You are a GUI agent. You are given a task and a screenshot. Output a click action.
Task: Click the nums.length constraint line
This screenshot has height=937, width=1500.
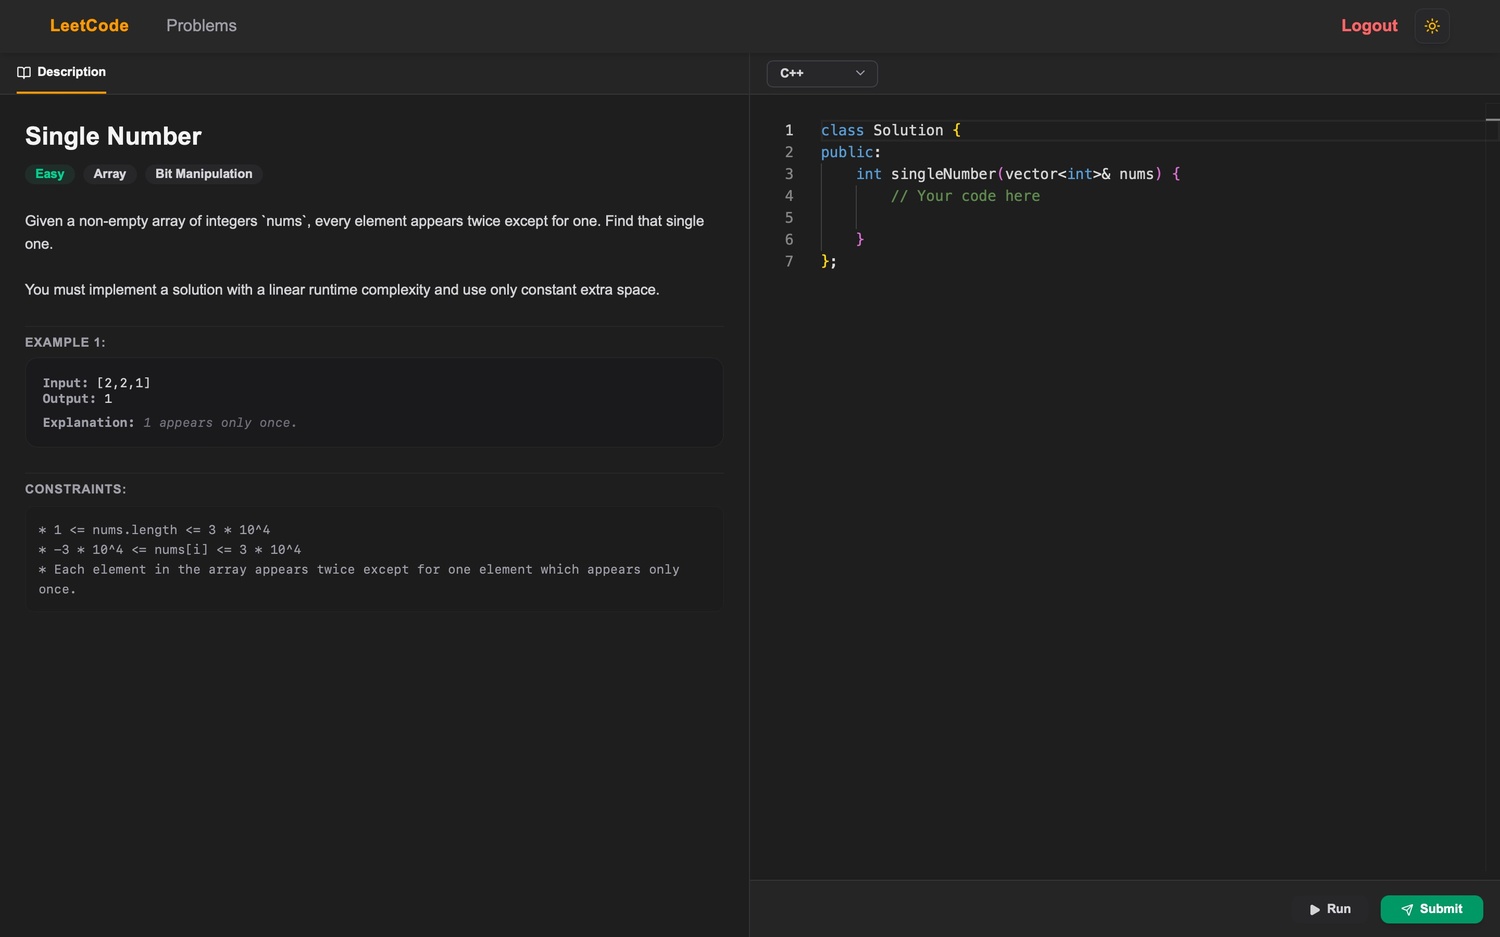pos(154,530)
